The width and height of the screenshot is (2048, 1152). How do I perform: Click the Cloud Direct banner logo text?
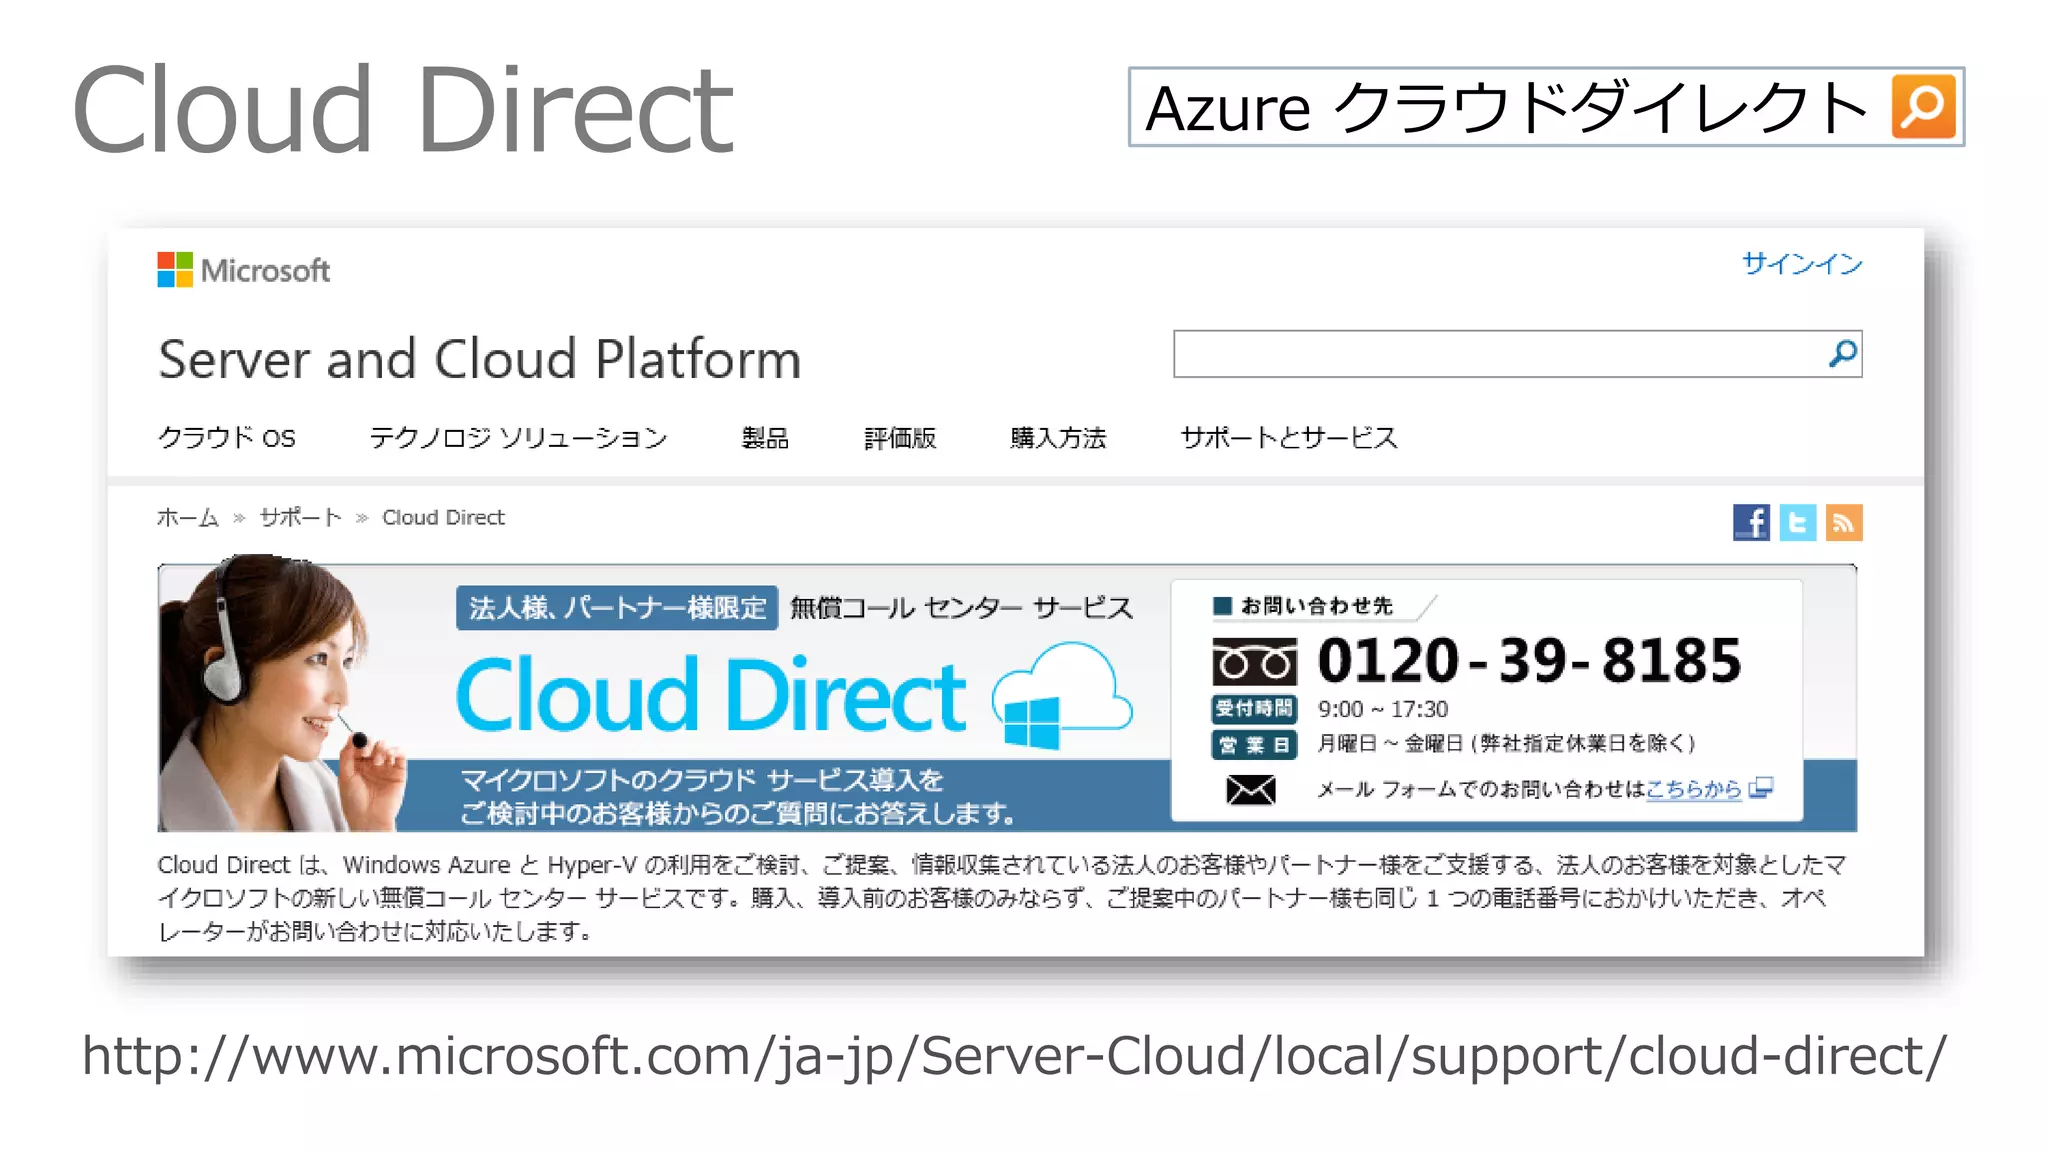point(711,696)
